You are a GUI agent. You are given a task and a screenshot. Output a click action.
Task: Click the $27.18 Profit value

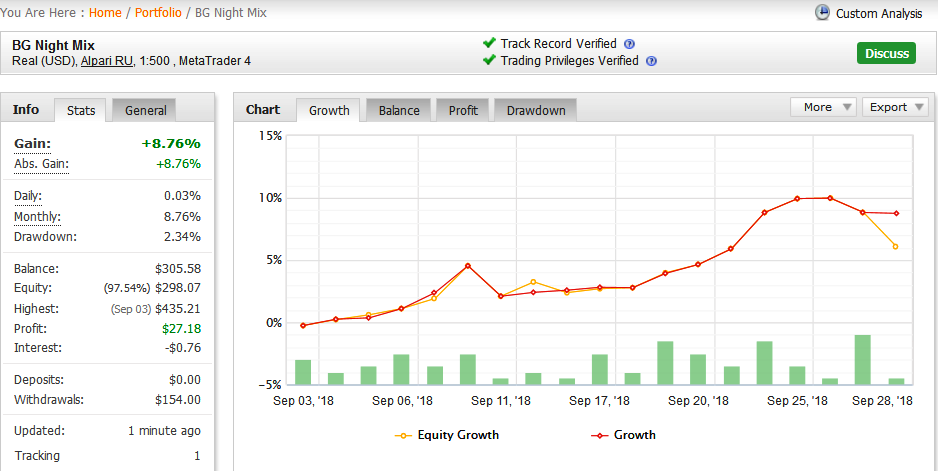click(x=181, y=329)
